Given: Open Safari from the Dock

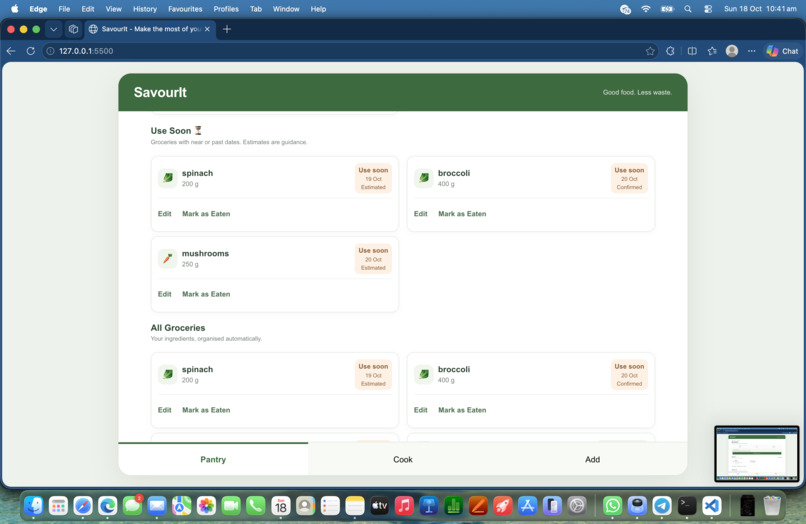Looking at the screenshot, I should (83, 506).
